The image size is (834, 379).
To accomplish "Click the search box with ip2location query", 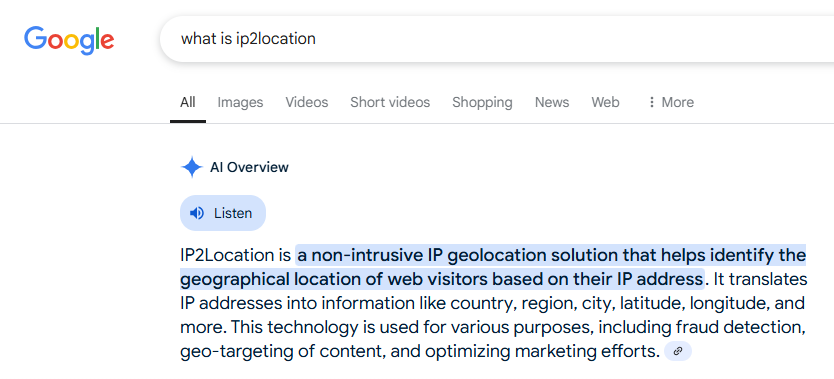I will click(497, 39).
